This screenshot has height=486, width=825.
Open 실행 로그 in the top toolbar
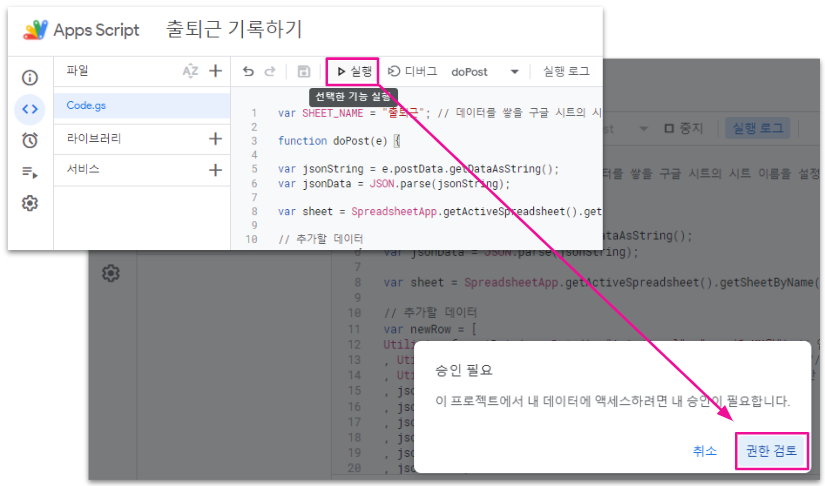point(566,72)
